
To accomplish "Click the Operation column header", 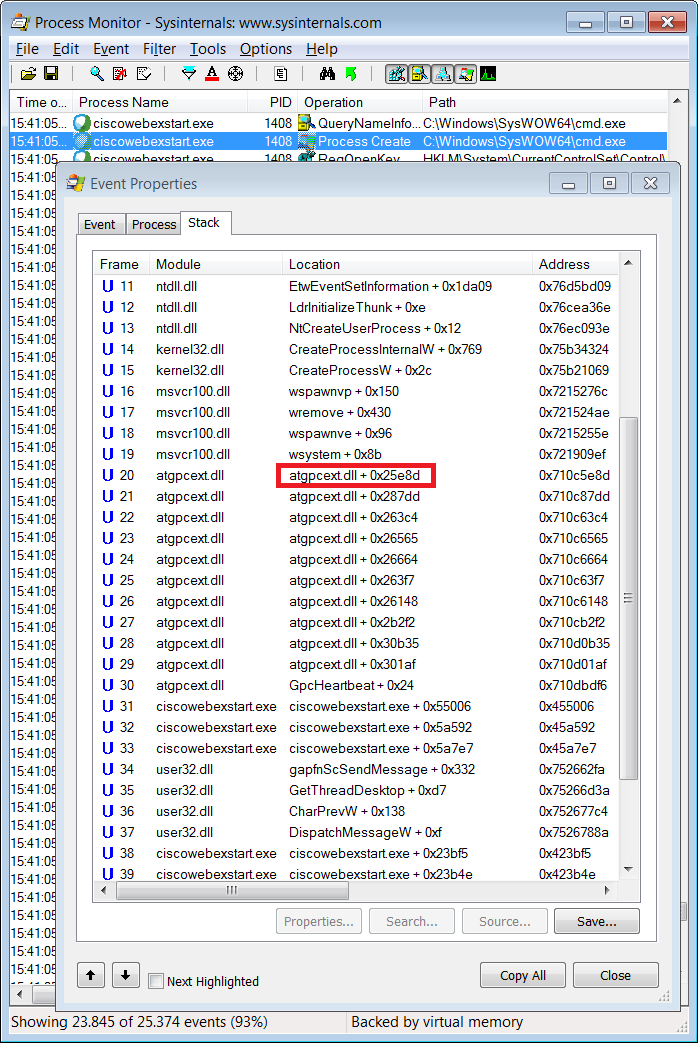I will (359, 102).
